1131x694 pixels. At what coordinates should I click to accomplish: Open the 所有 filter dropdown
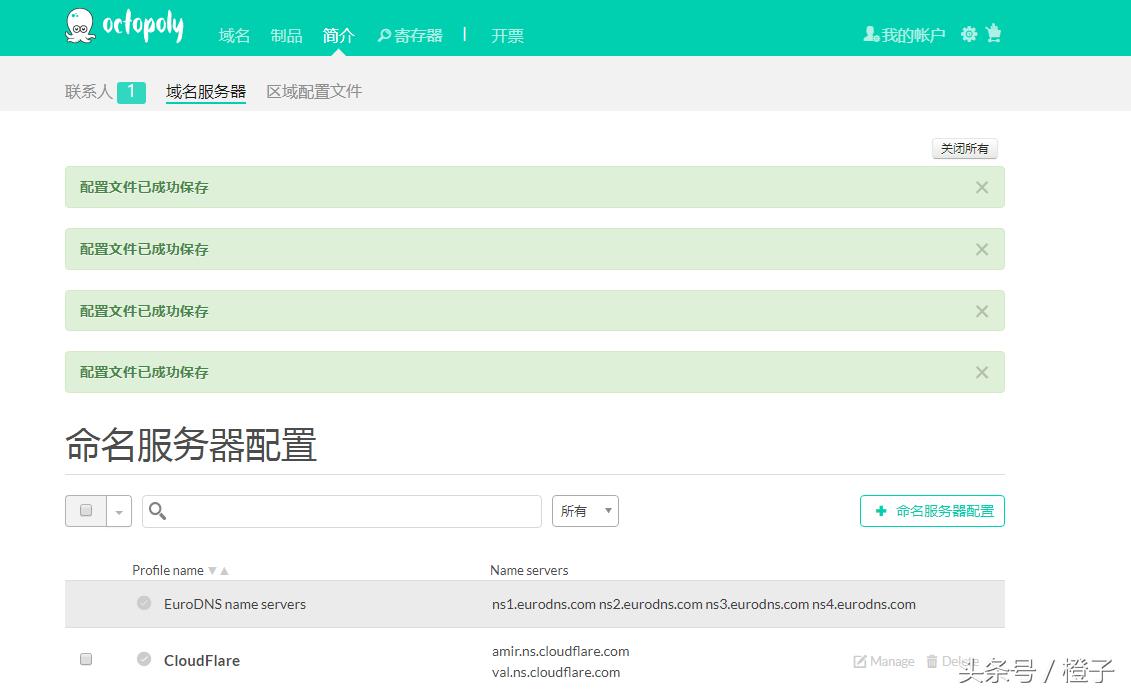pyautogui.click(x=584, y=510)
